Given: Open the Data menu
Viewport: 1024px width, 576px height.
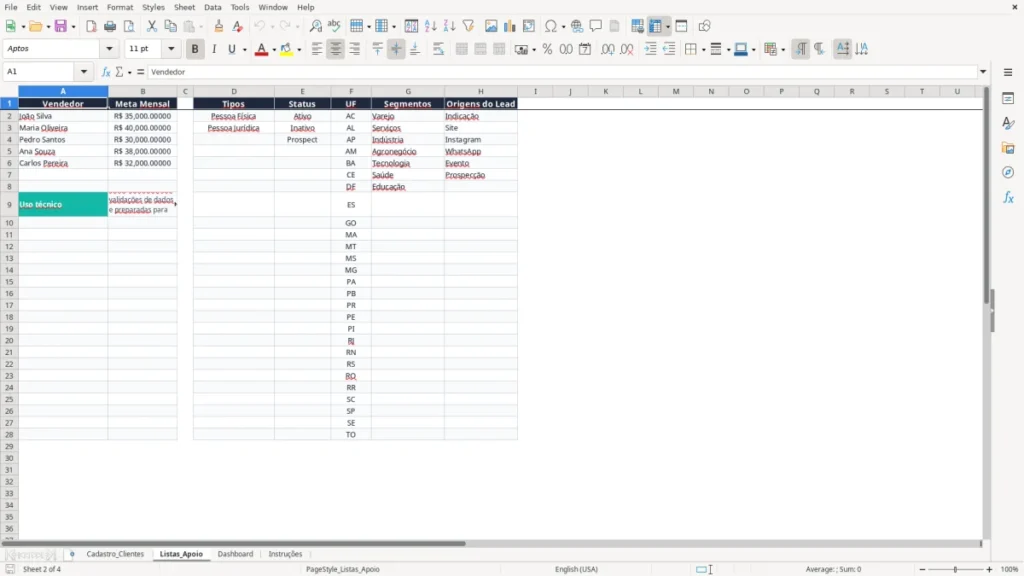Looking at the screenshot, I should pyautogui.click(x=213, y=7).
